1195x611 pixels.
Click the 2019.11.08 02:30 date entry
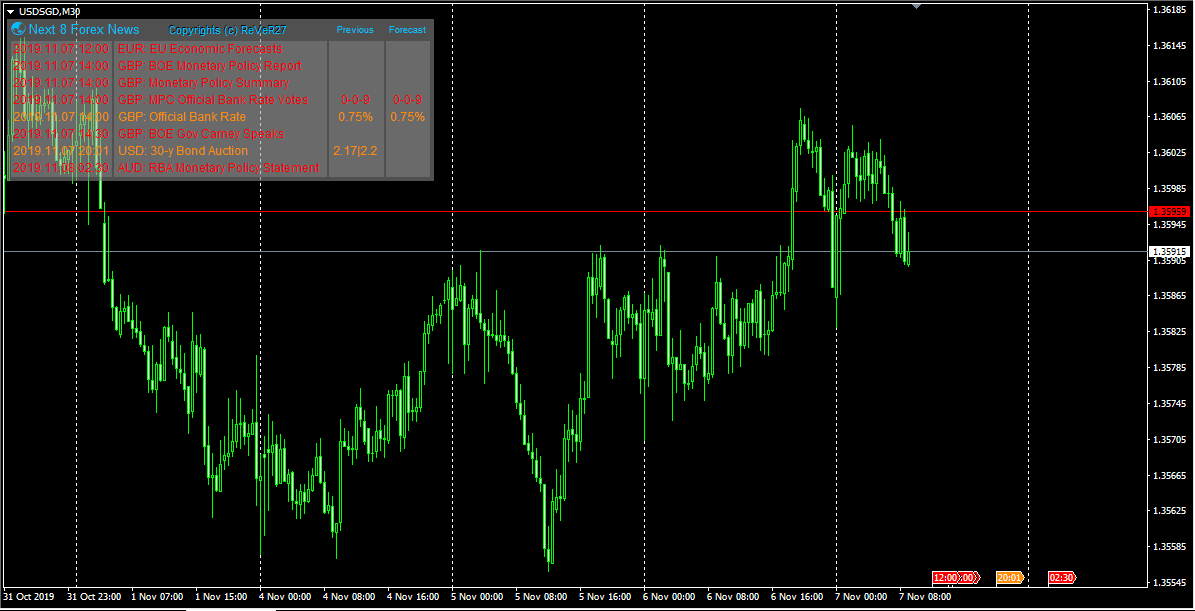(x=61, y=168)
